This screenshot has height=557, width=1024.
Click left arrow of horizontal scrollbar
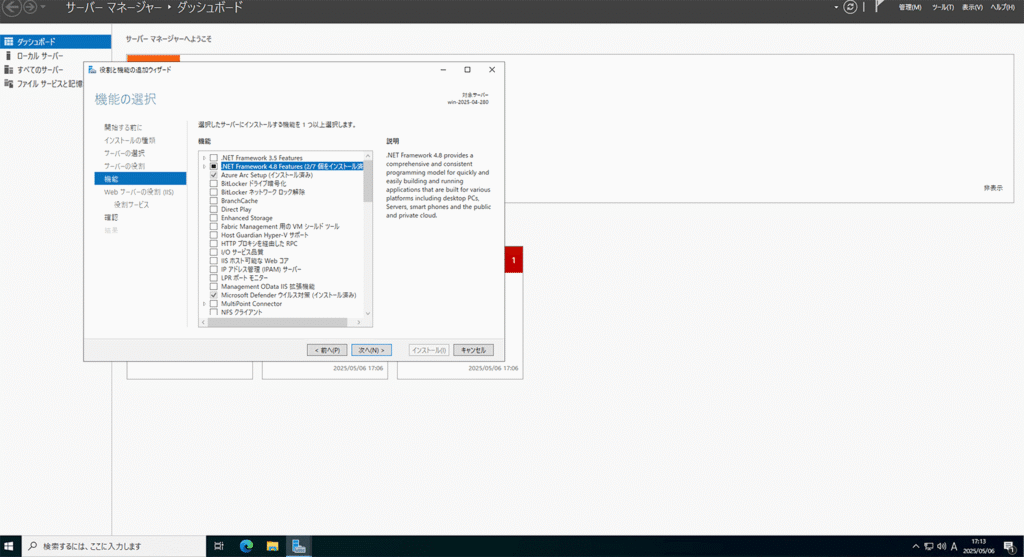pyautogui.click(x=203, y=322)
